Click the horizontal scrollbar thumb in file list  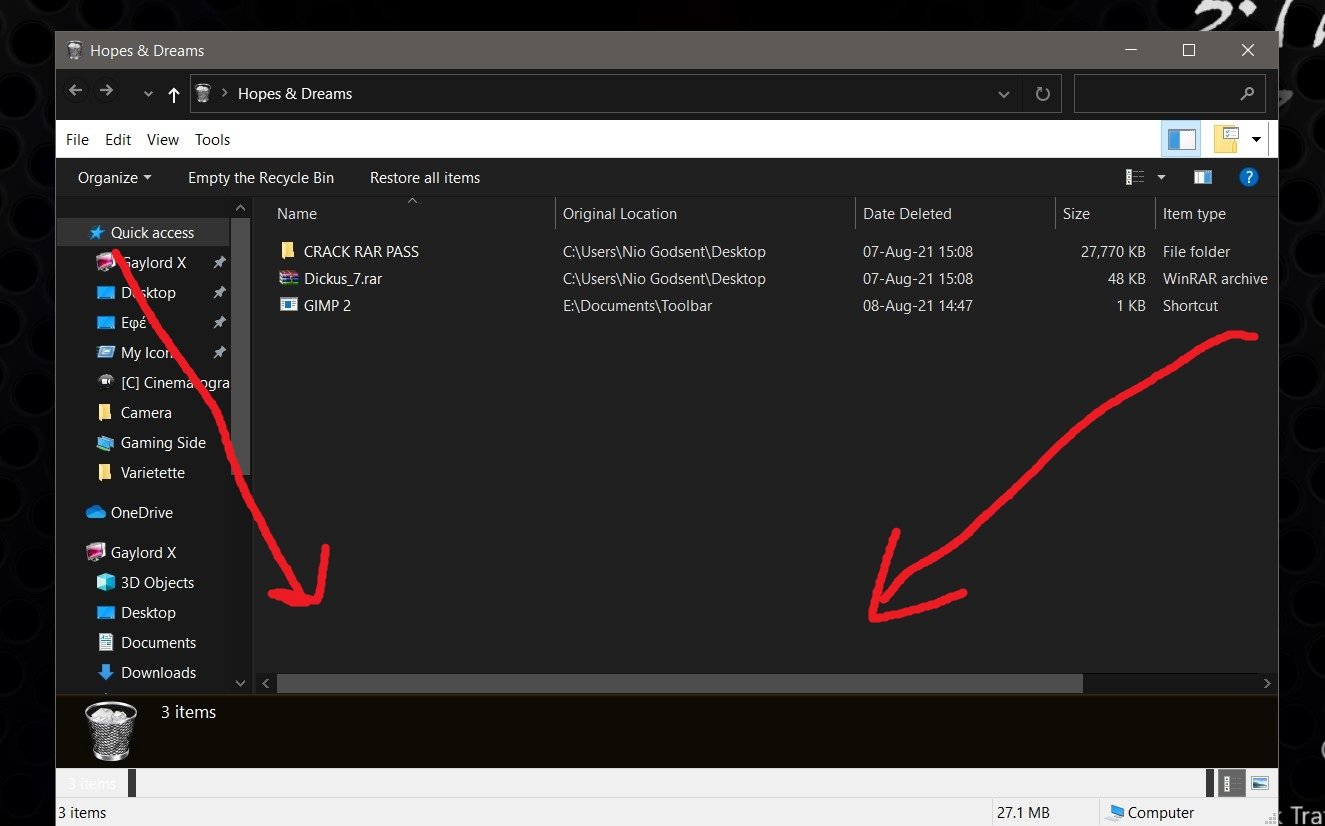(679, 683)
